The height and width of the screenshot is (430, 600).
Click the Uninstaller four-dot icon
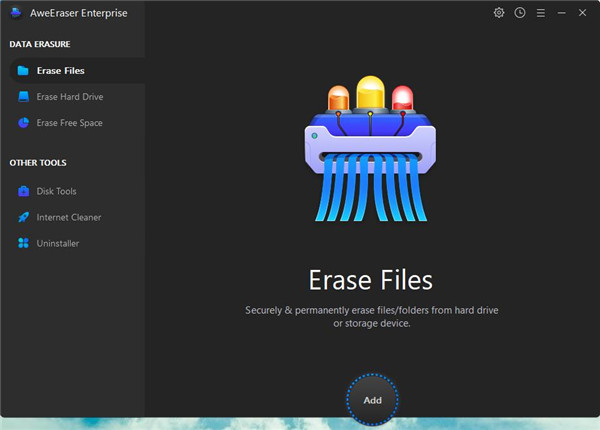23,243
